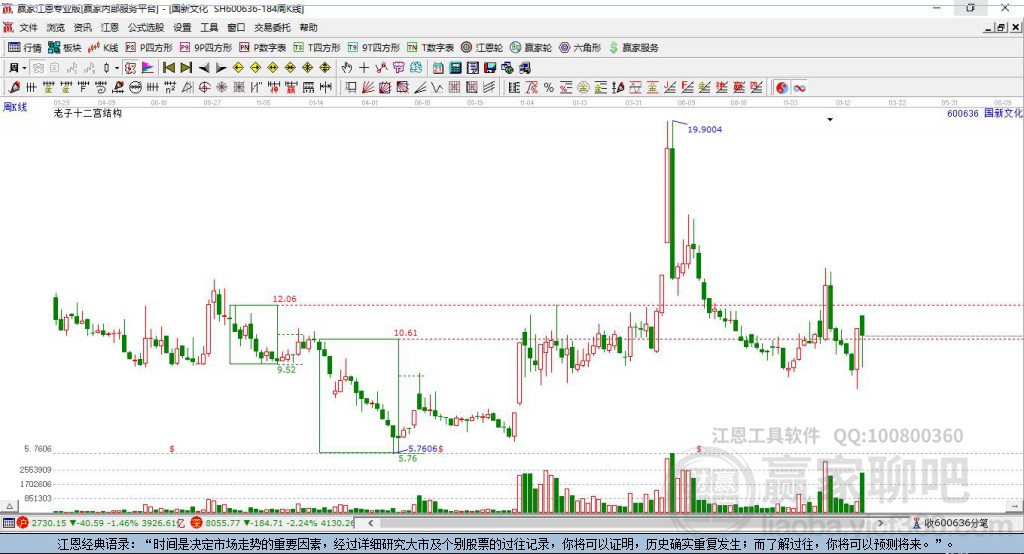
Task: Expand the 周 period dropdown
Action: point(24,68)
